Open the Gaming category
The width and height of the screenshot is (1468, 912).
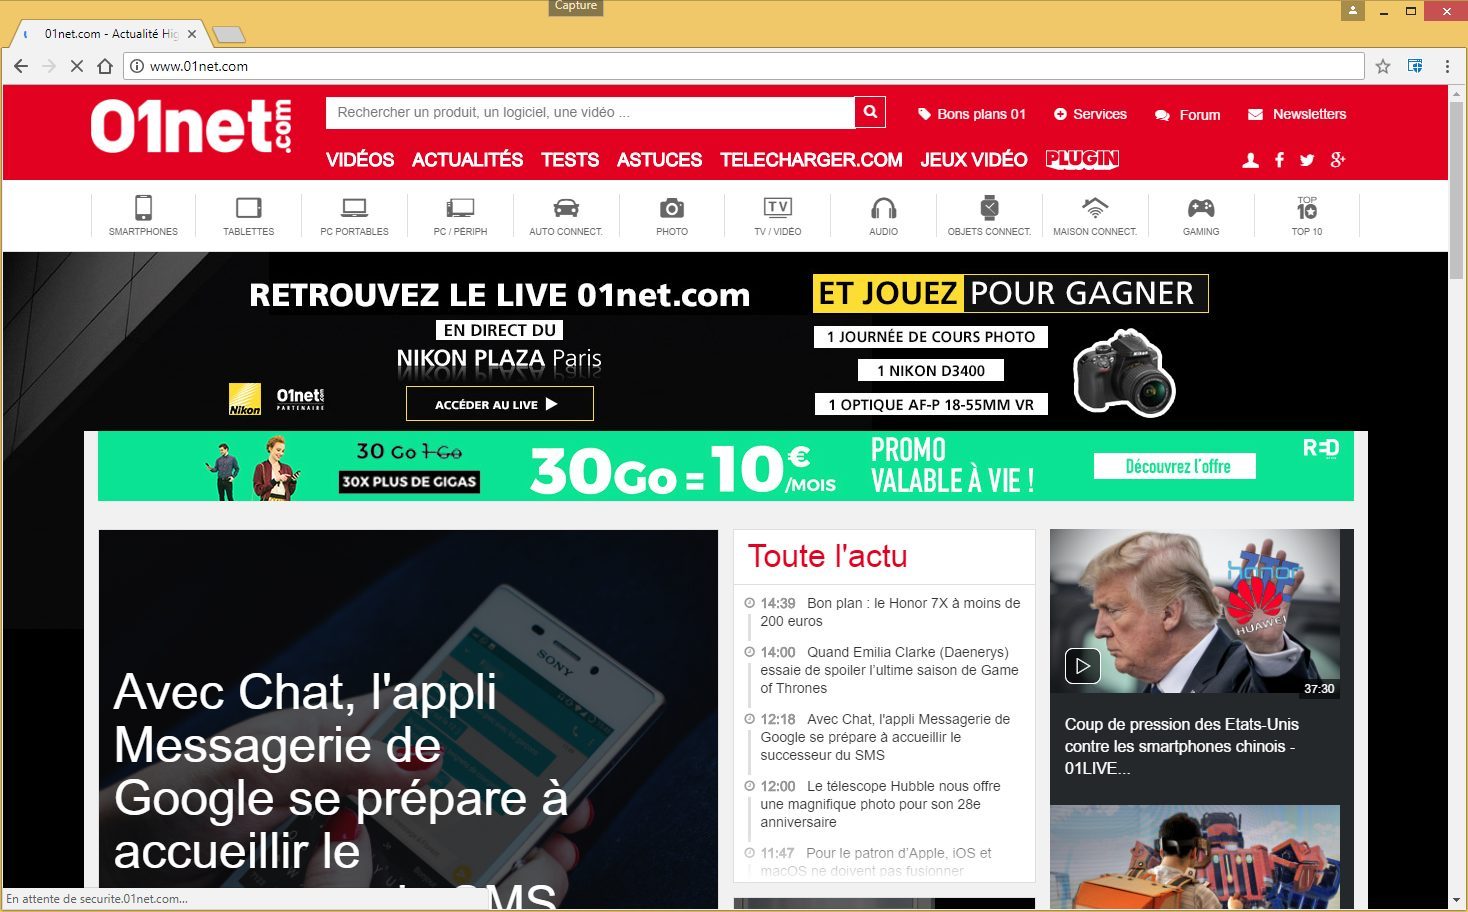1201,215
